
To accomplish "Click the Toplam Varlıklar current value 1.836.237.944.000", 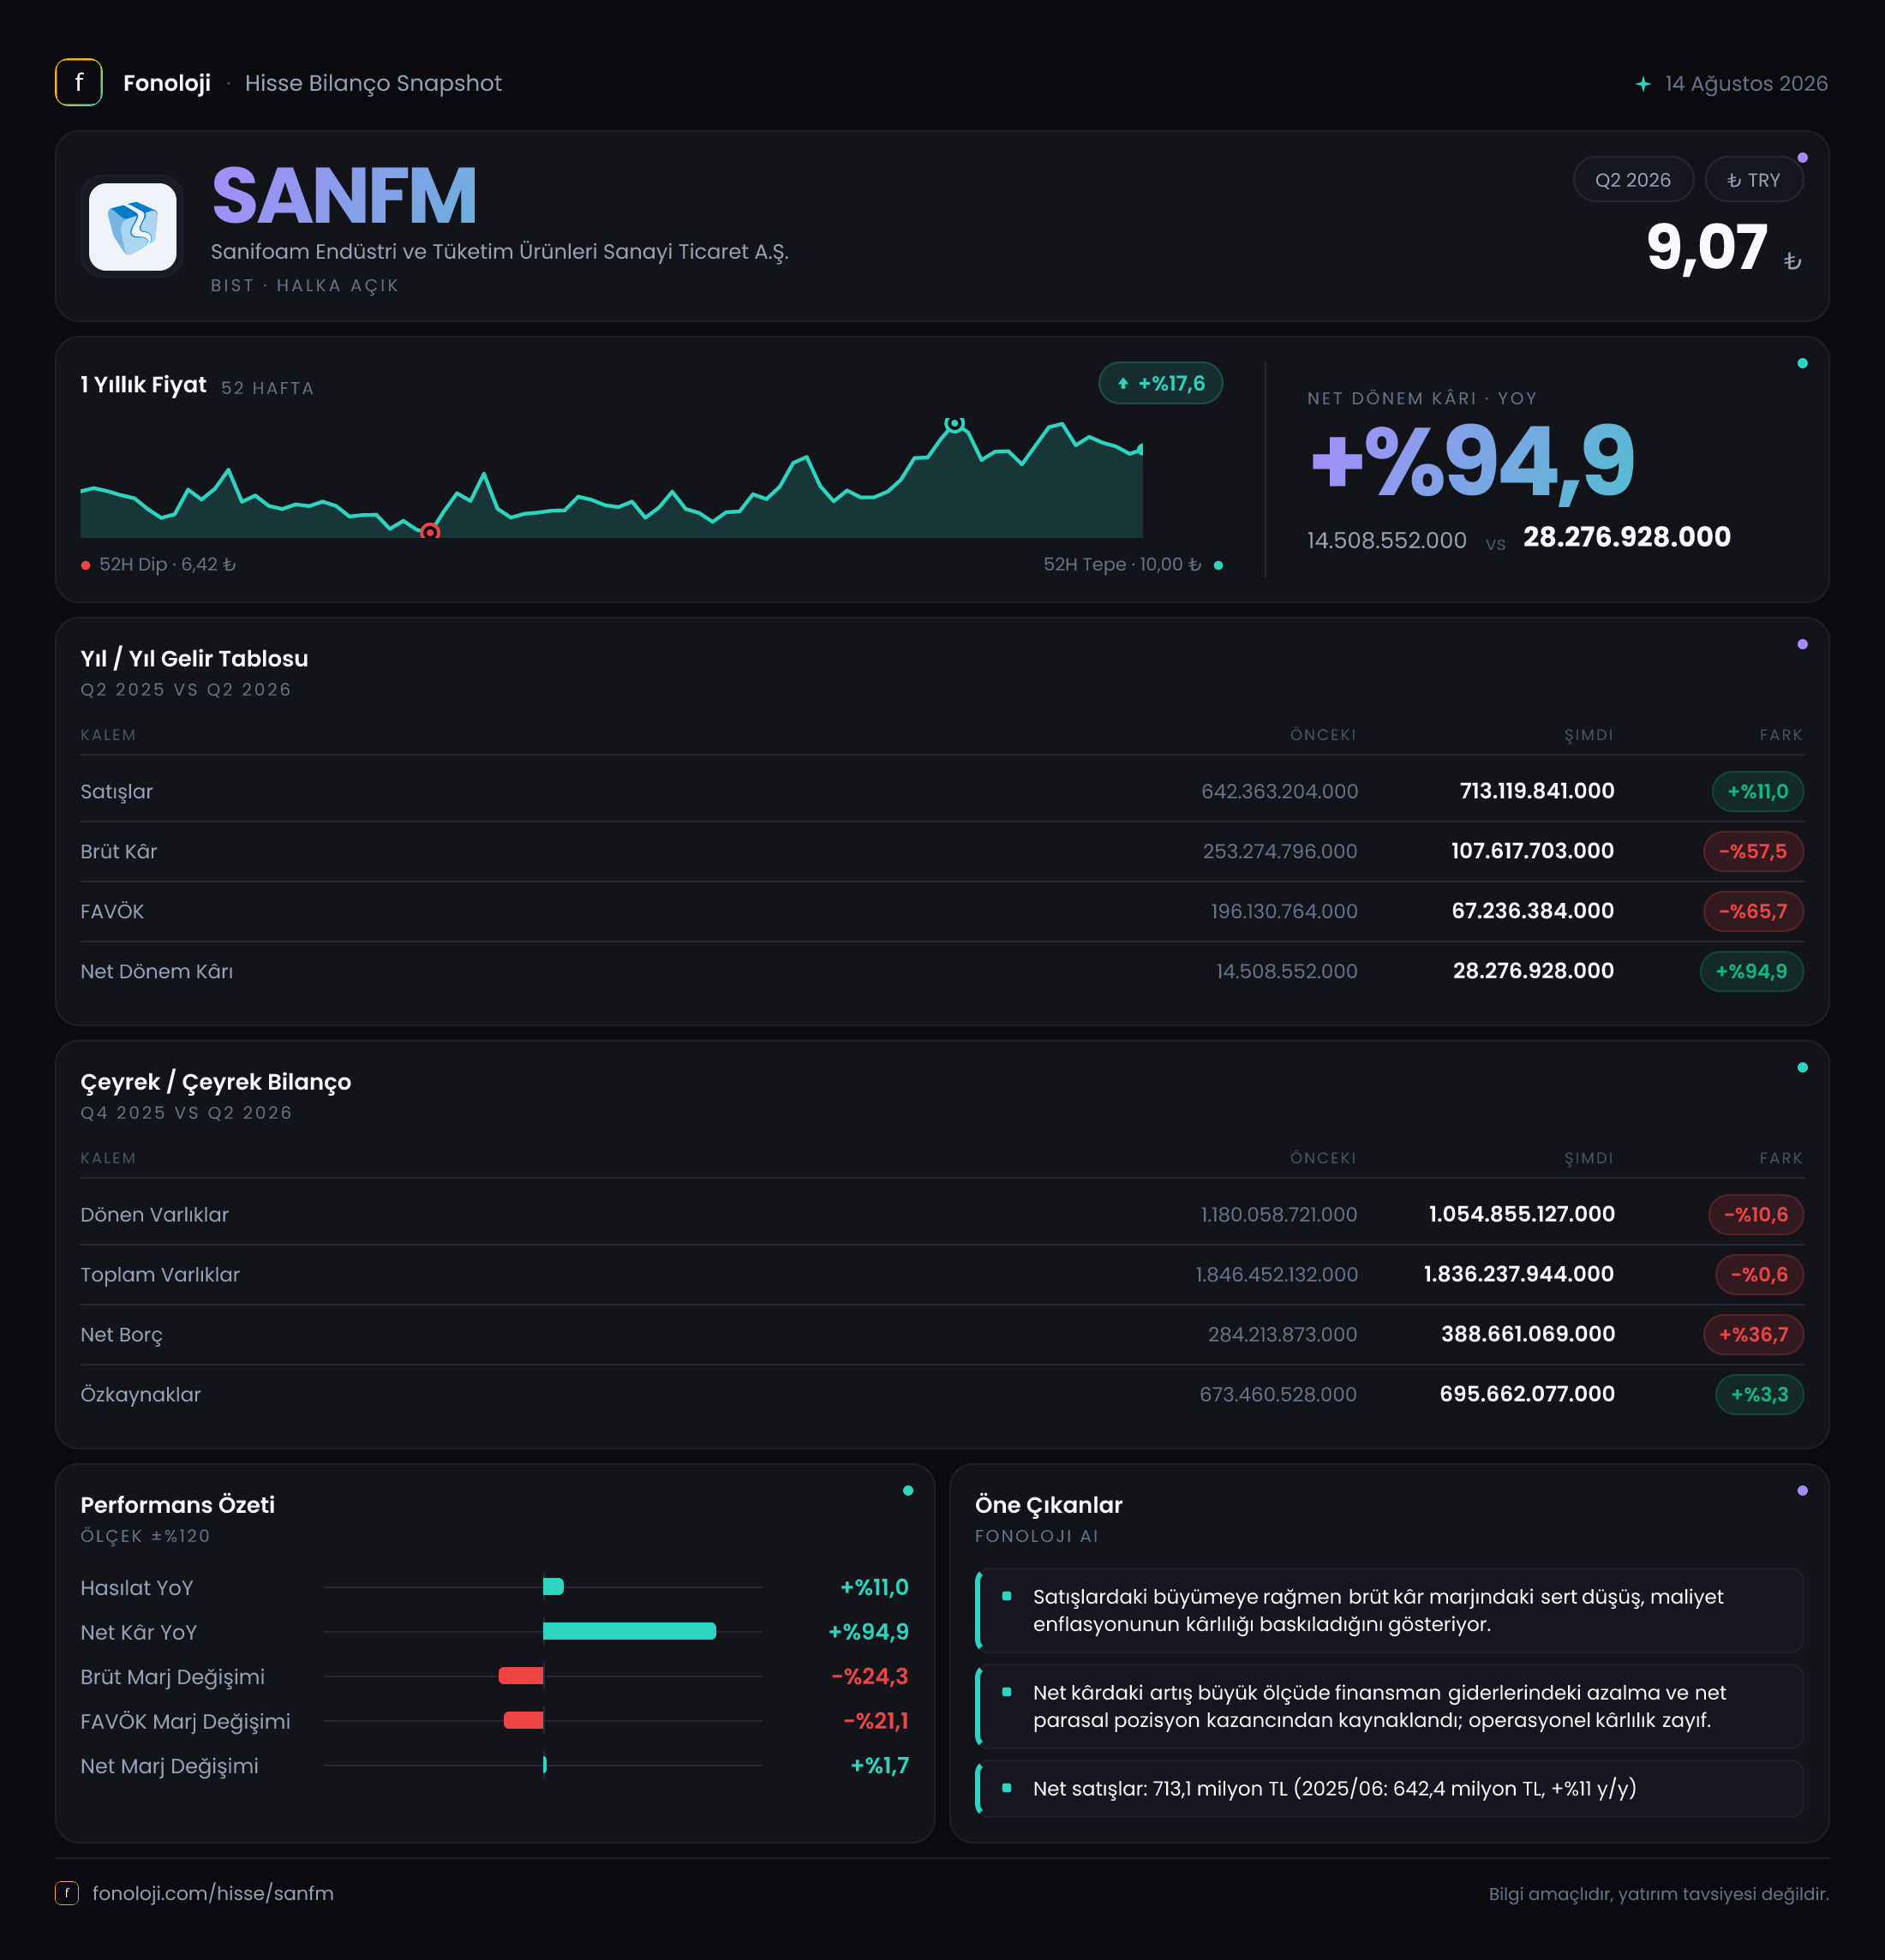I will pyautogui.click(x=1518, y=1274).
